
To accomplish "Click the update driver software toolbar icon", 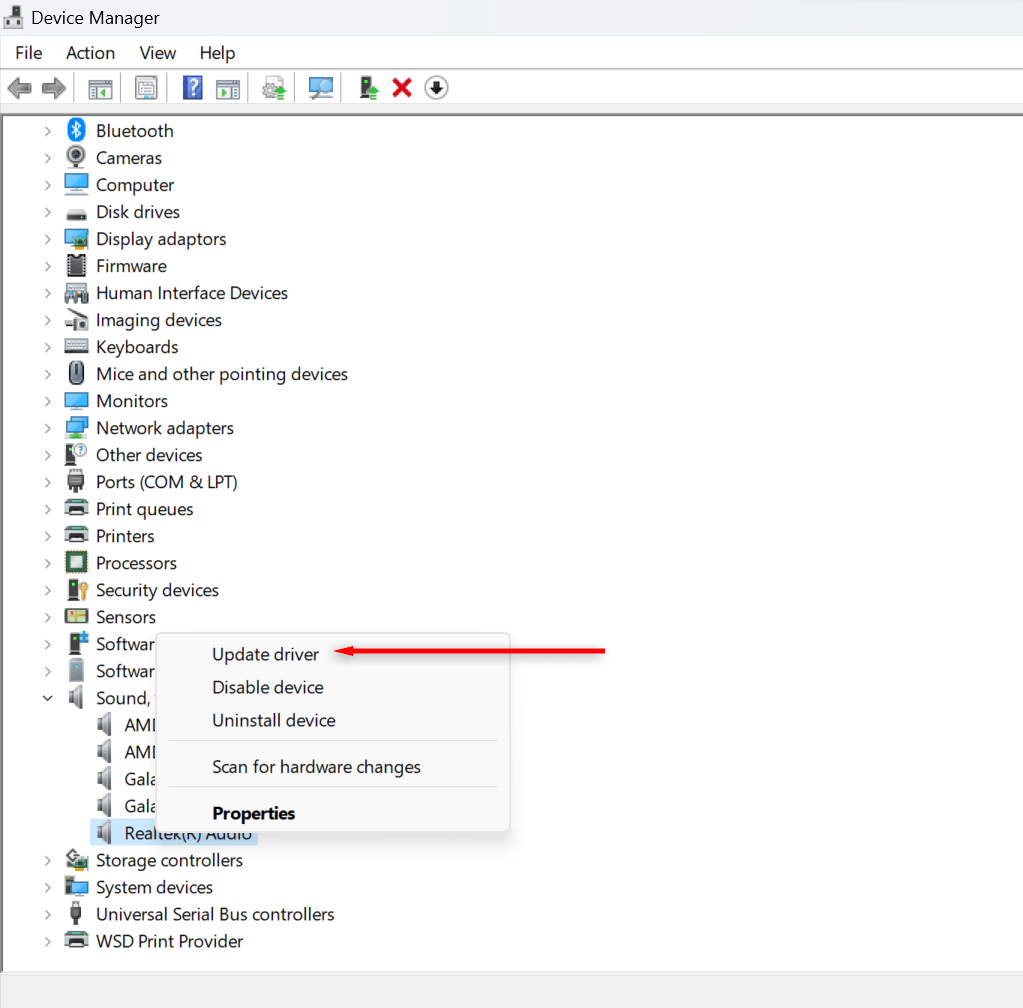I will [274, 88].
